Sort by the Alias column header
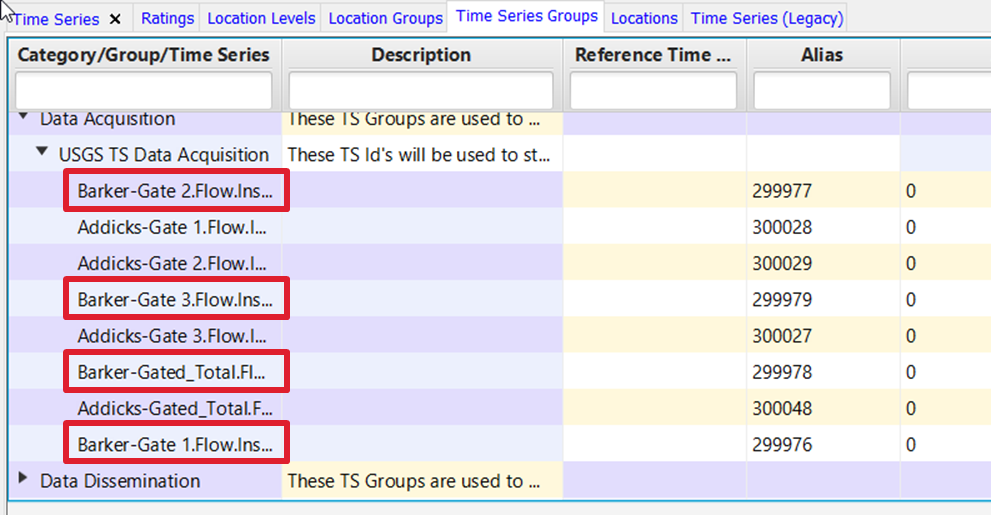 (x=822, y=55)
